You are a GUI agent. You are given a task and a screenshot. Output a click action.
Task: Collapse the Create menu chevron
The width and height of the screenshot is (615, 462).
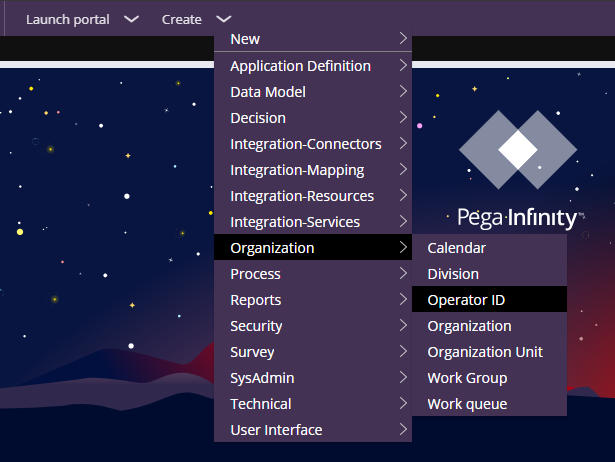[x=224, y=19]
